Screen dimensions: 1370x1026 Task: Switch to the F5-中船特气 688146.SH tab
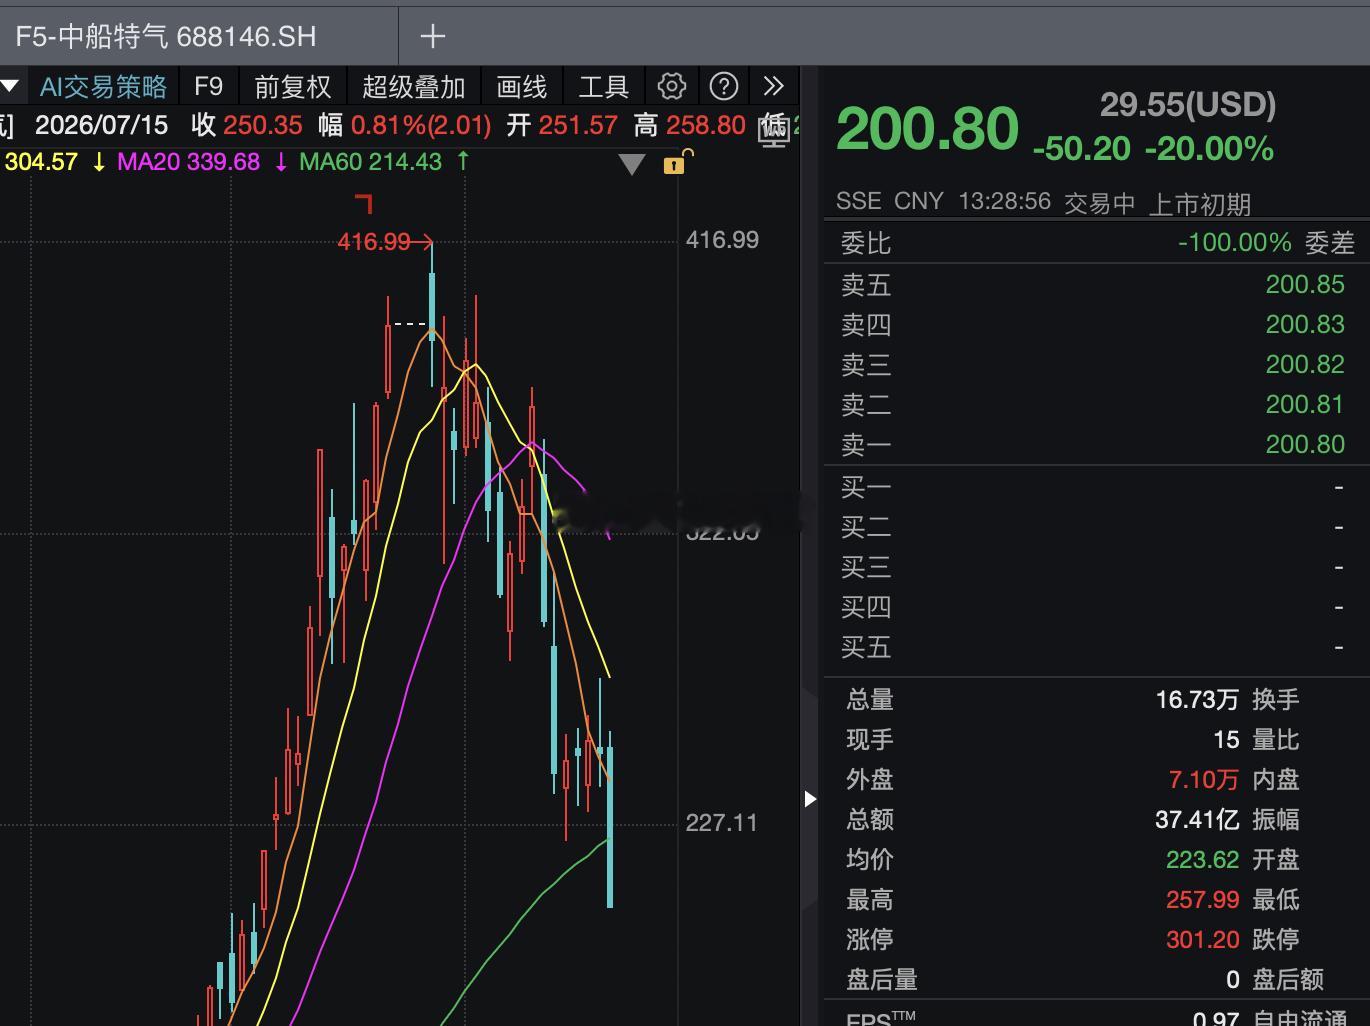[x=166, y=37]
